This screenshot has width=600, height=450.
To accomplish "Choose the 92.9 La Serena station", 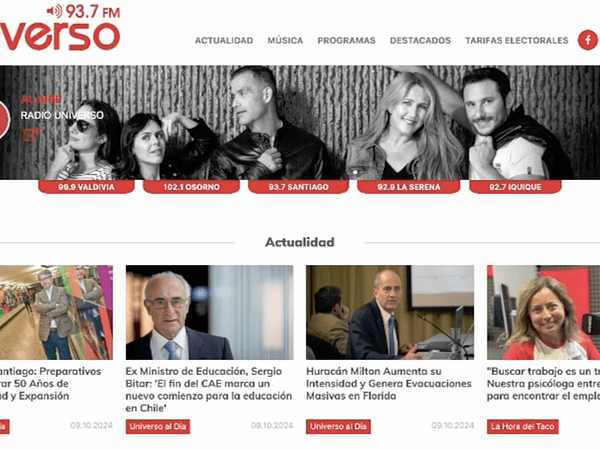I will tap(409, 187).
